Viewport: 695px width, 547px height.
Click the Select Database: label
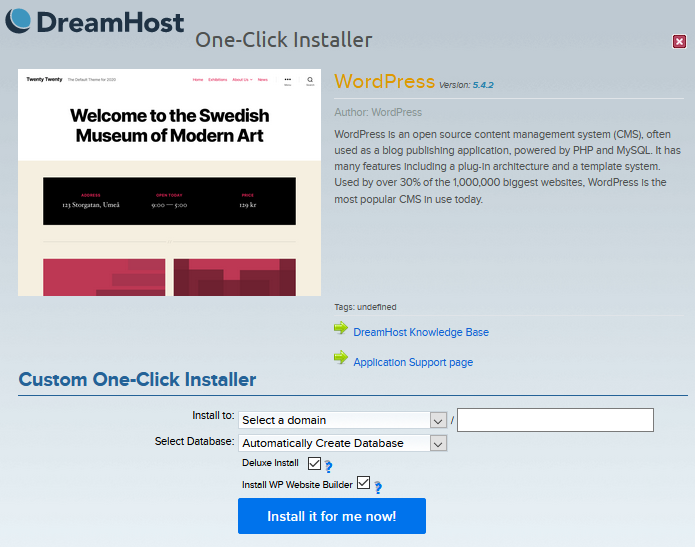tap(195, 442)
